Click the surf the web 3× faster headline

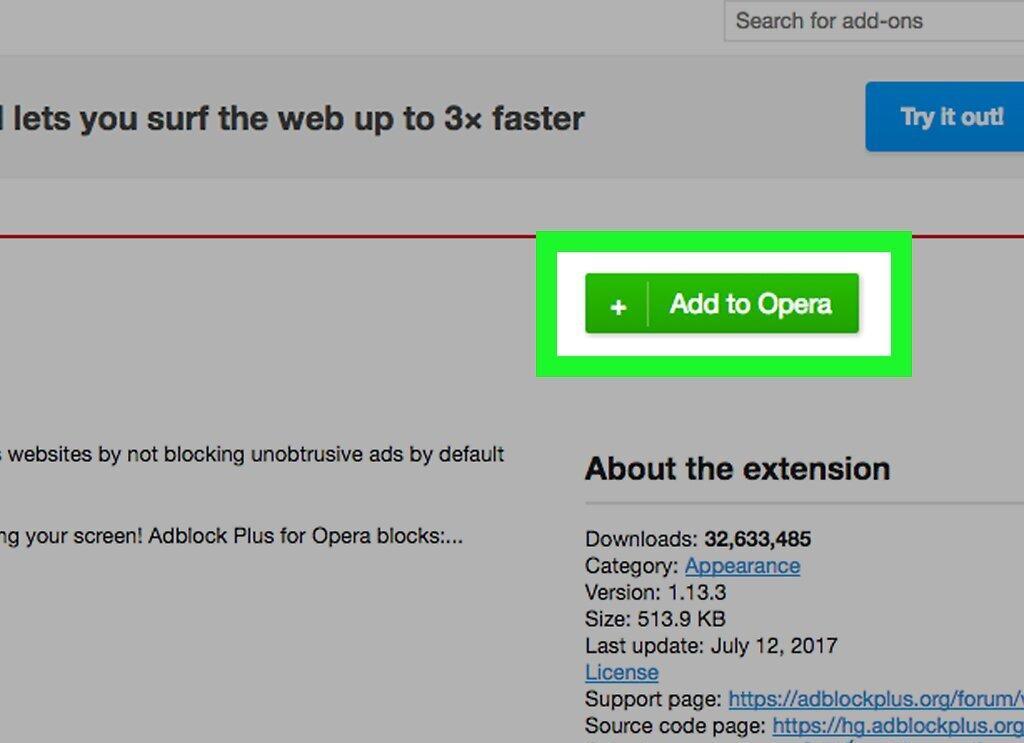292,119
